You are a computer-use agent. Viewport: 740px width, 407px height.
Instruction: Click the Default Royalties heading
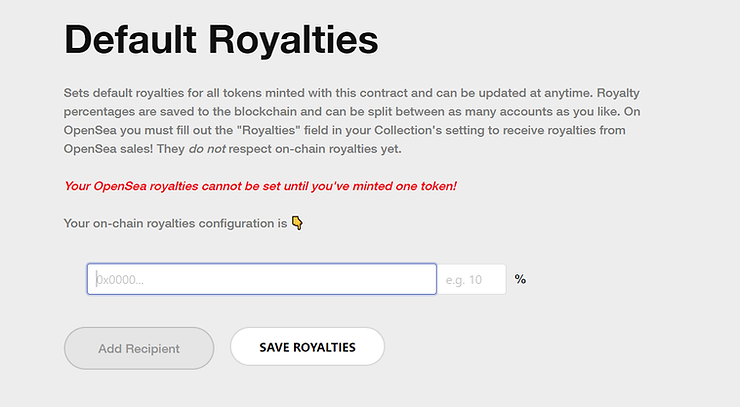[221, 40]
